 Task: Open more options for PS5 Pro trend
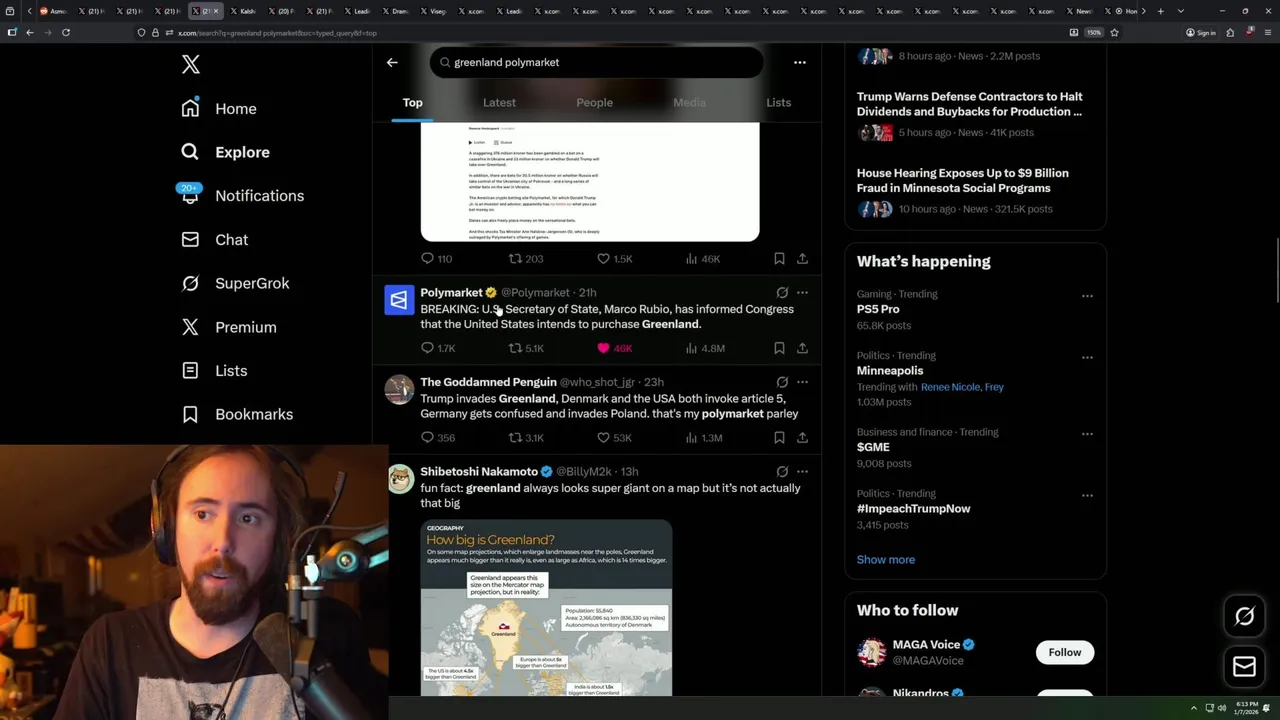(1087, 296)
